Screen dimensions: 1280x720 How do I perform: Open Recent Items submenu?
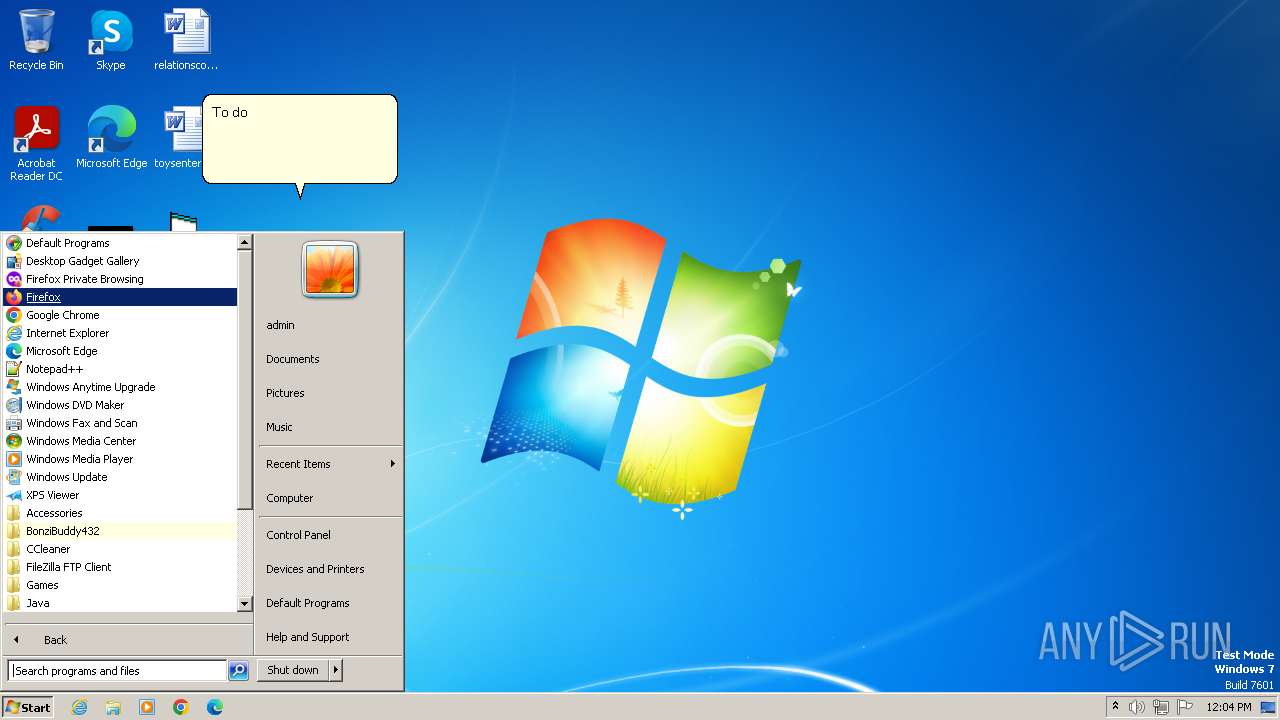[330, 464]
